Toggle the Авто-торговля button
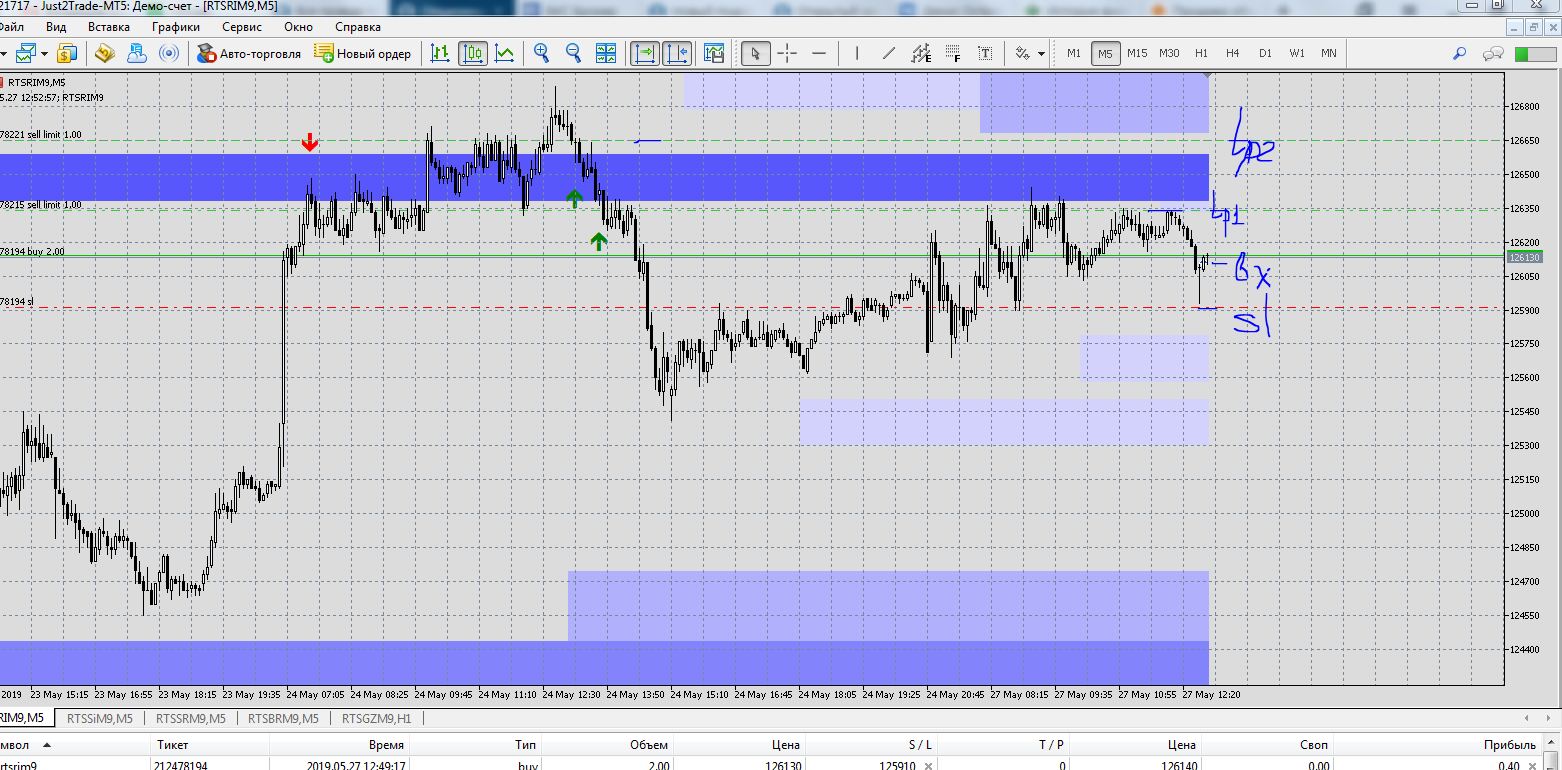The width and height of the screenshot is (1562, 770). (250, 53)
